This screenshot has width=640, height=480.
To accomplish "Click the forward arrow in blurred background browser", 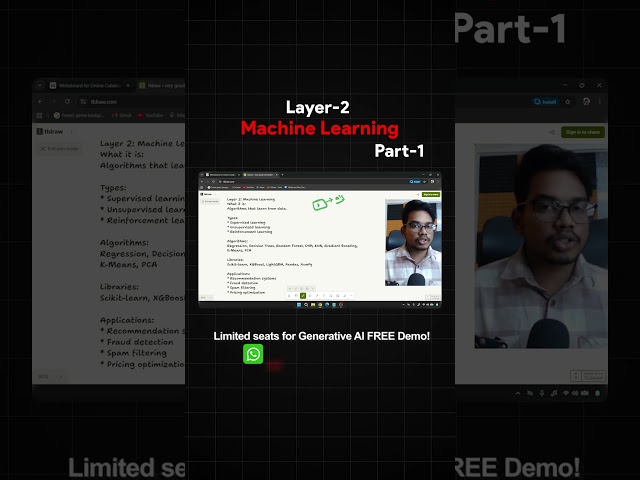I will tap(53, 101).
